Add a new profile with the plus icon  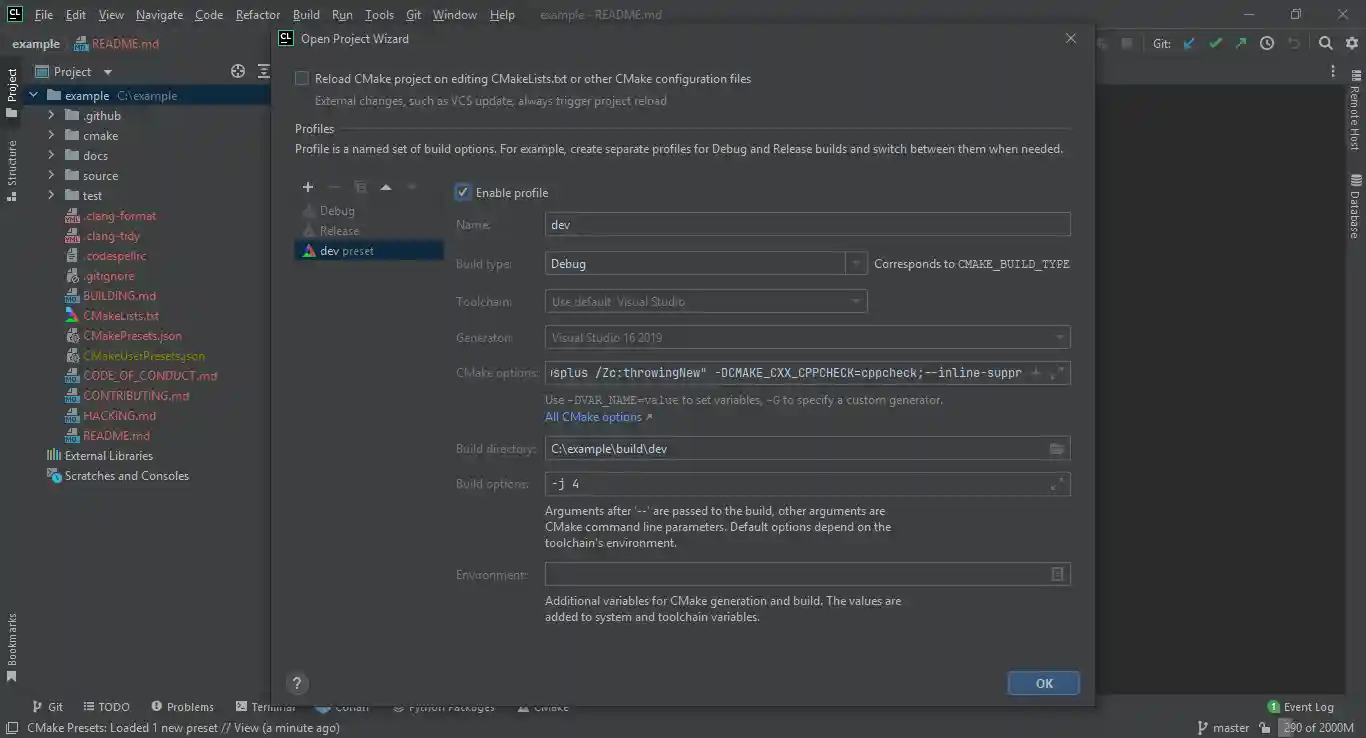click(307, 187)
